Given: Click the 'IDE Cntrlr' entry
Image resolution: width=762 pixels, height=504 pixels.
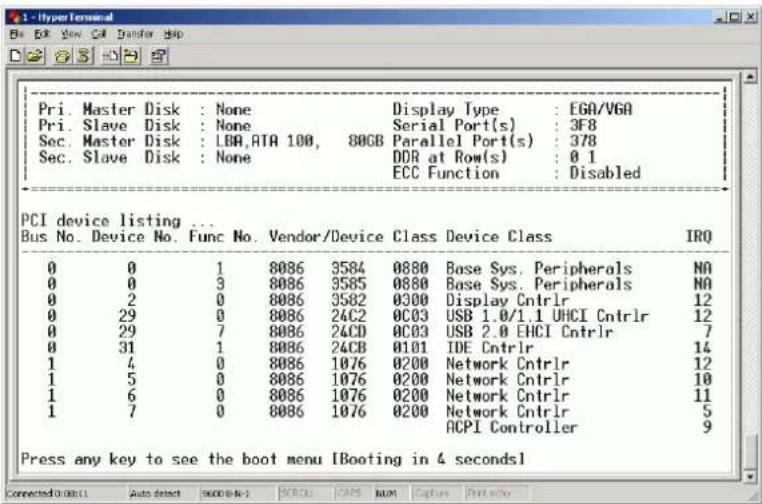Looking at the screenshot, I should pyautogui.click(x=489, y=348).
